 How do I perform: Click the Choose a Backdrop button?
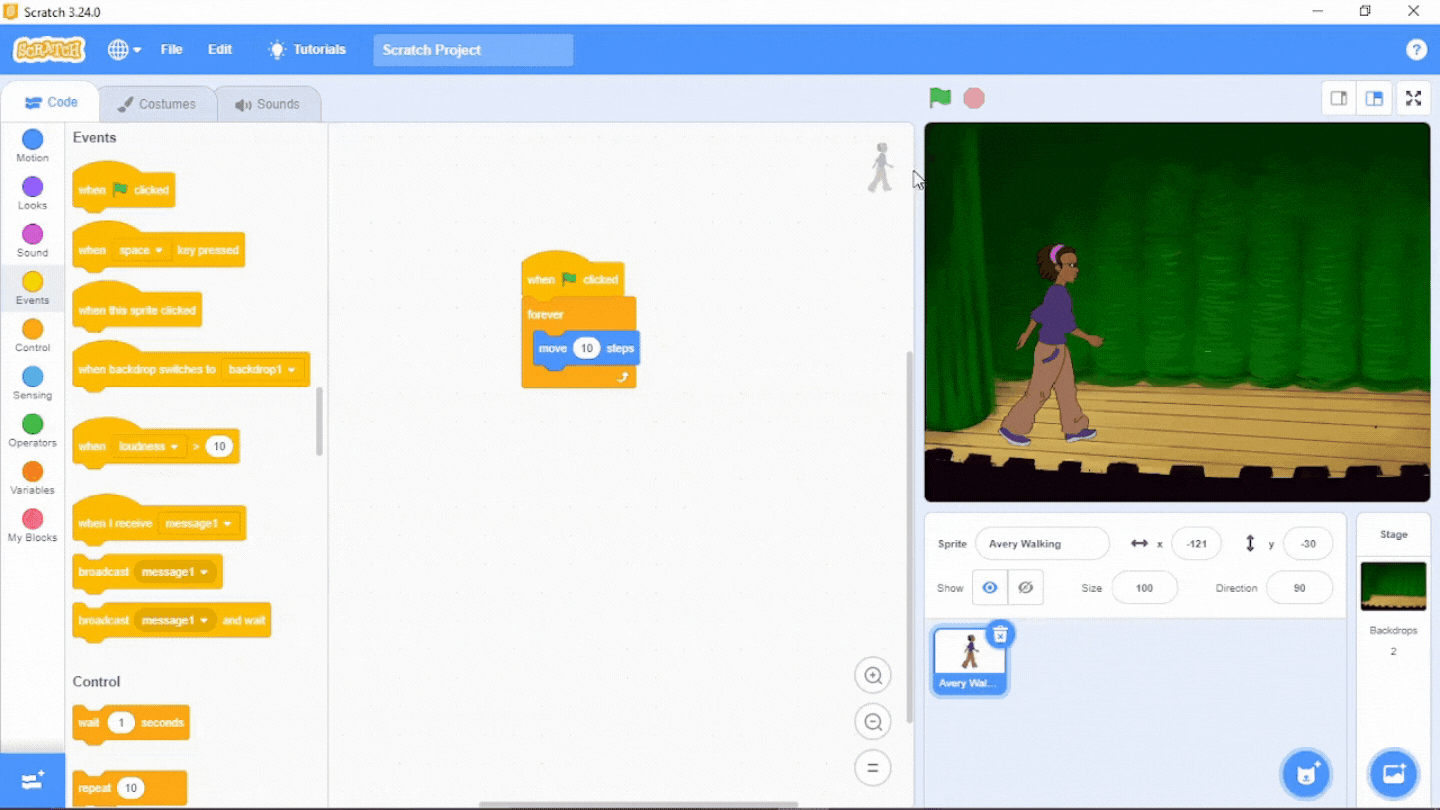[x=1394, y=774]
